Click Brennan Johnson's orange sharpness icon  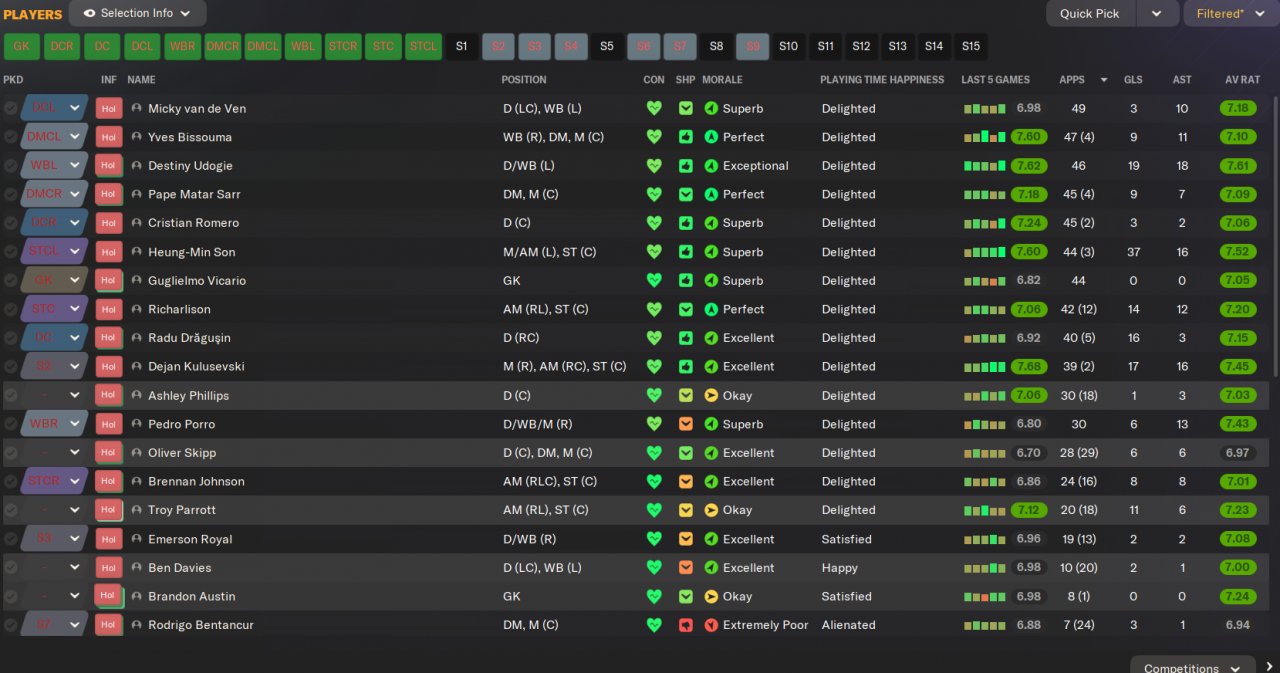click(x=685, y=481)
